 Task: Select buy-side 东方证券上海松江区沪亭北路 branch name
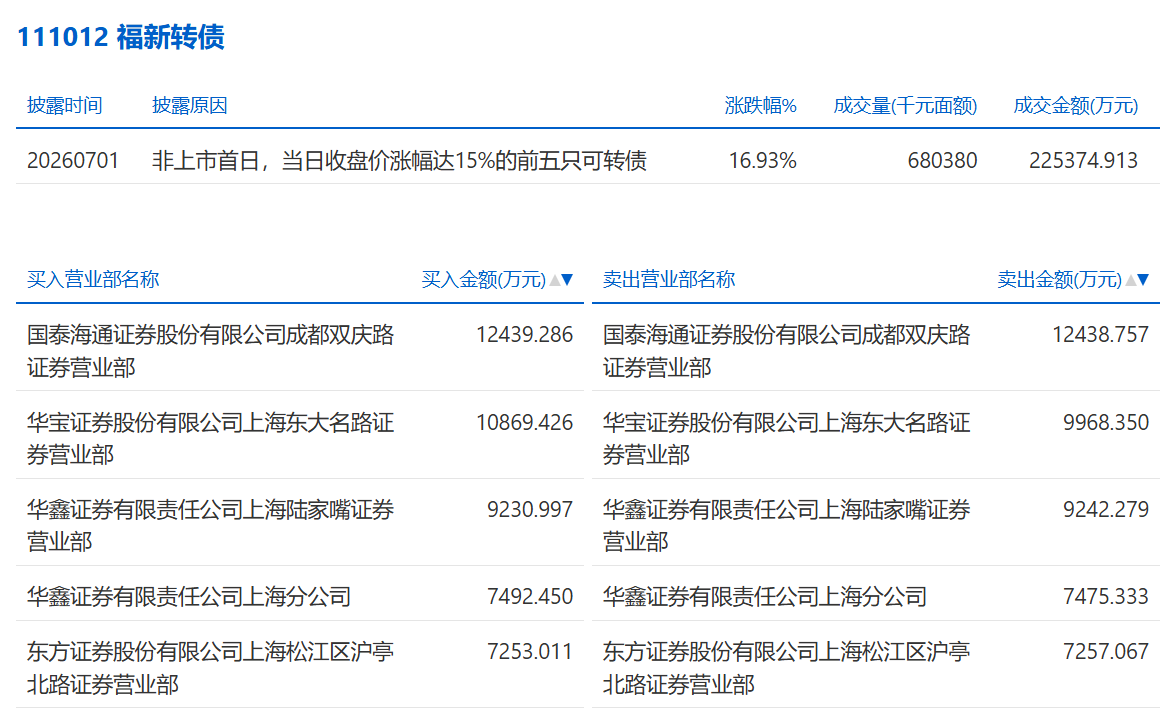tap(210, 668)
